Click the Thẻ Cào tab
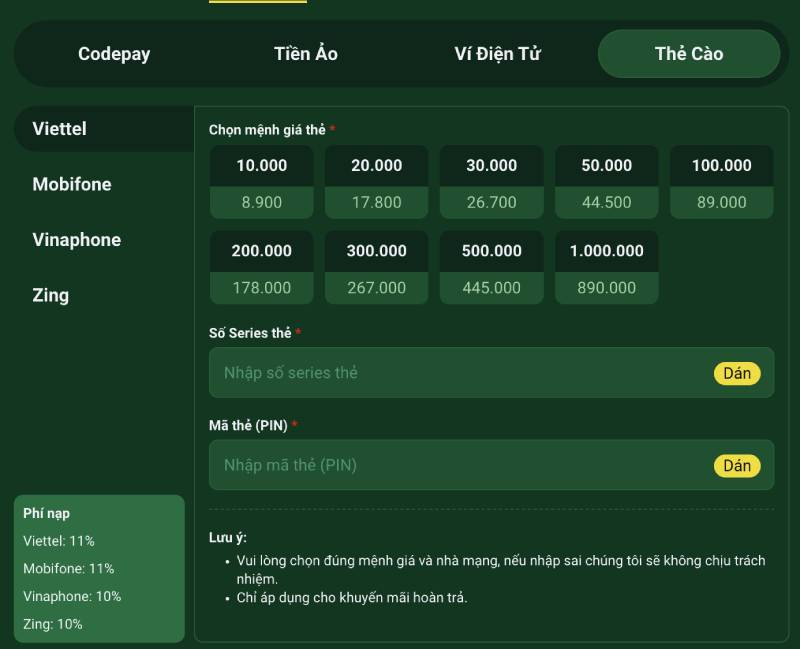This screenshot has height=649, width=800. point(688,54)
